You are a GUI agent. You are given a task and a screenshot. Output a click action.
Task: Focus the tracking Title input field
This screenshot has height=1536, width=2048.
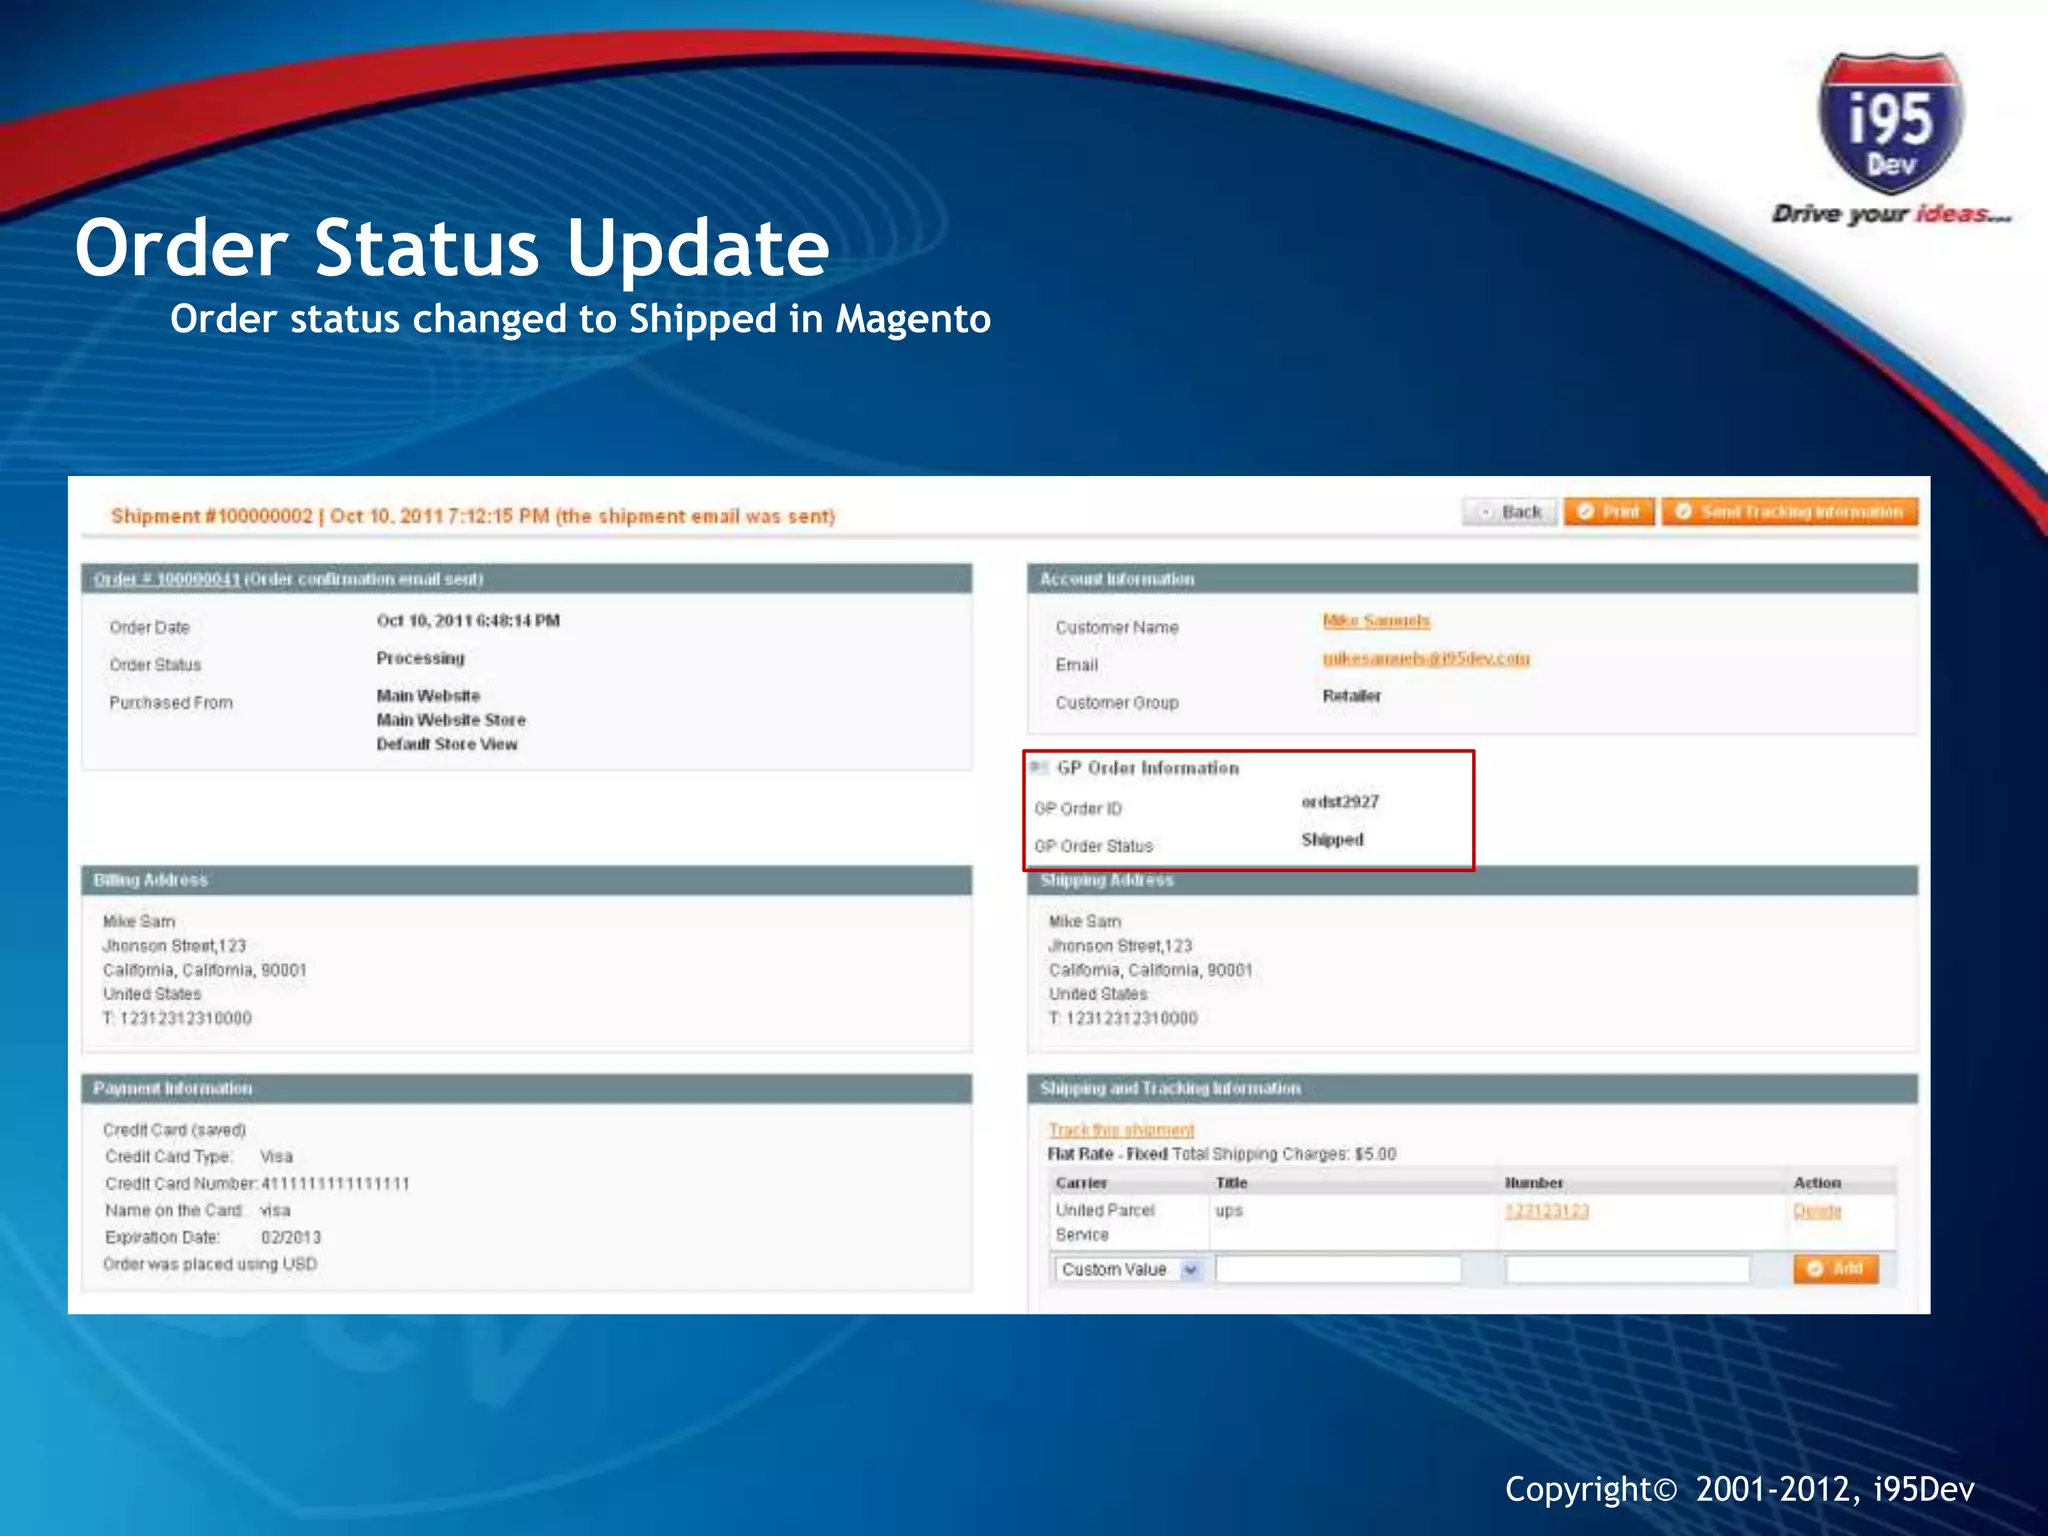point(1338,1269)
